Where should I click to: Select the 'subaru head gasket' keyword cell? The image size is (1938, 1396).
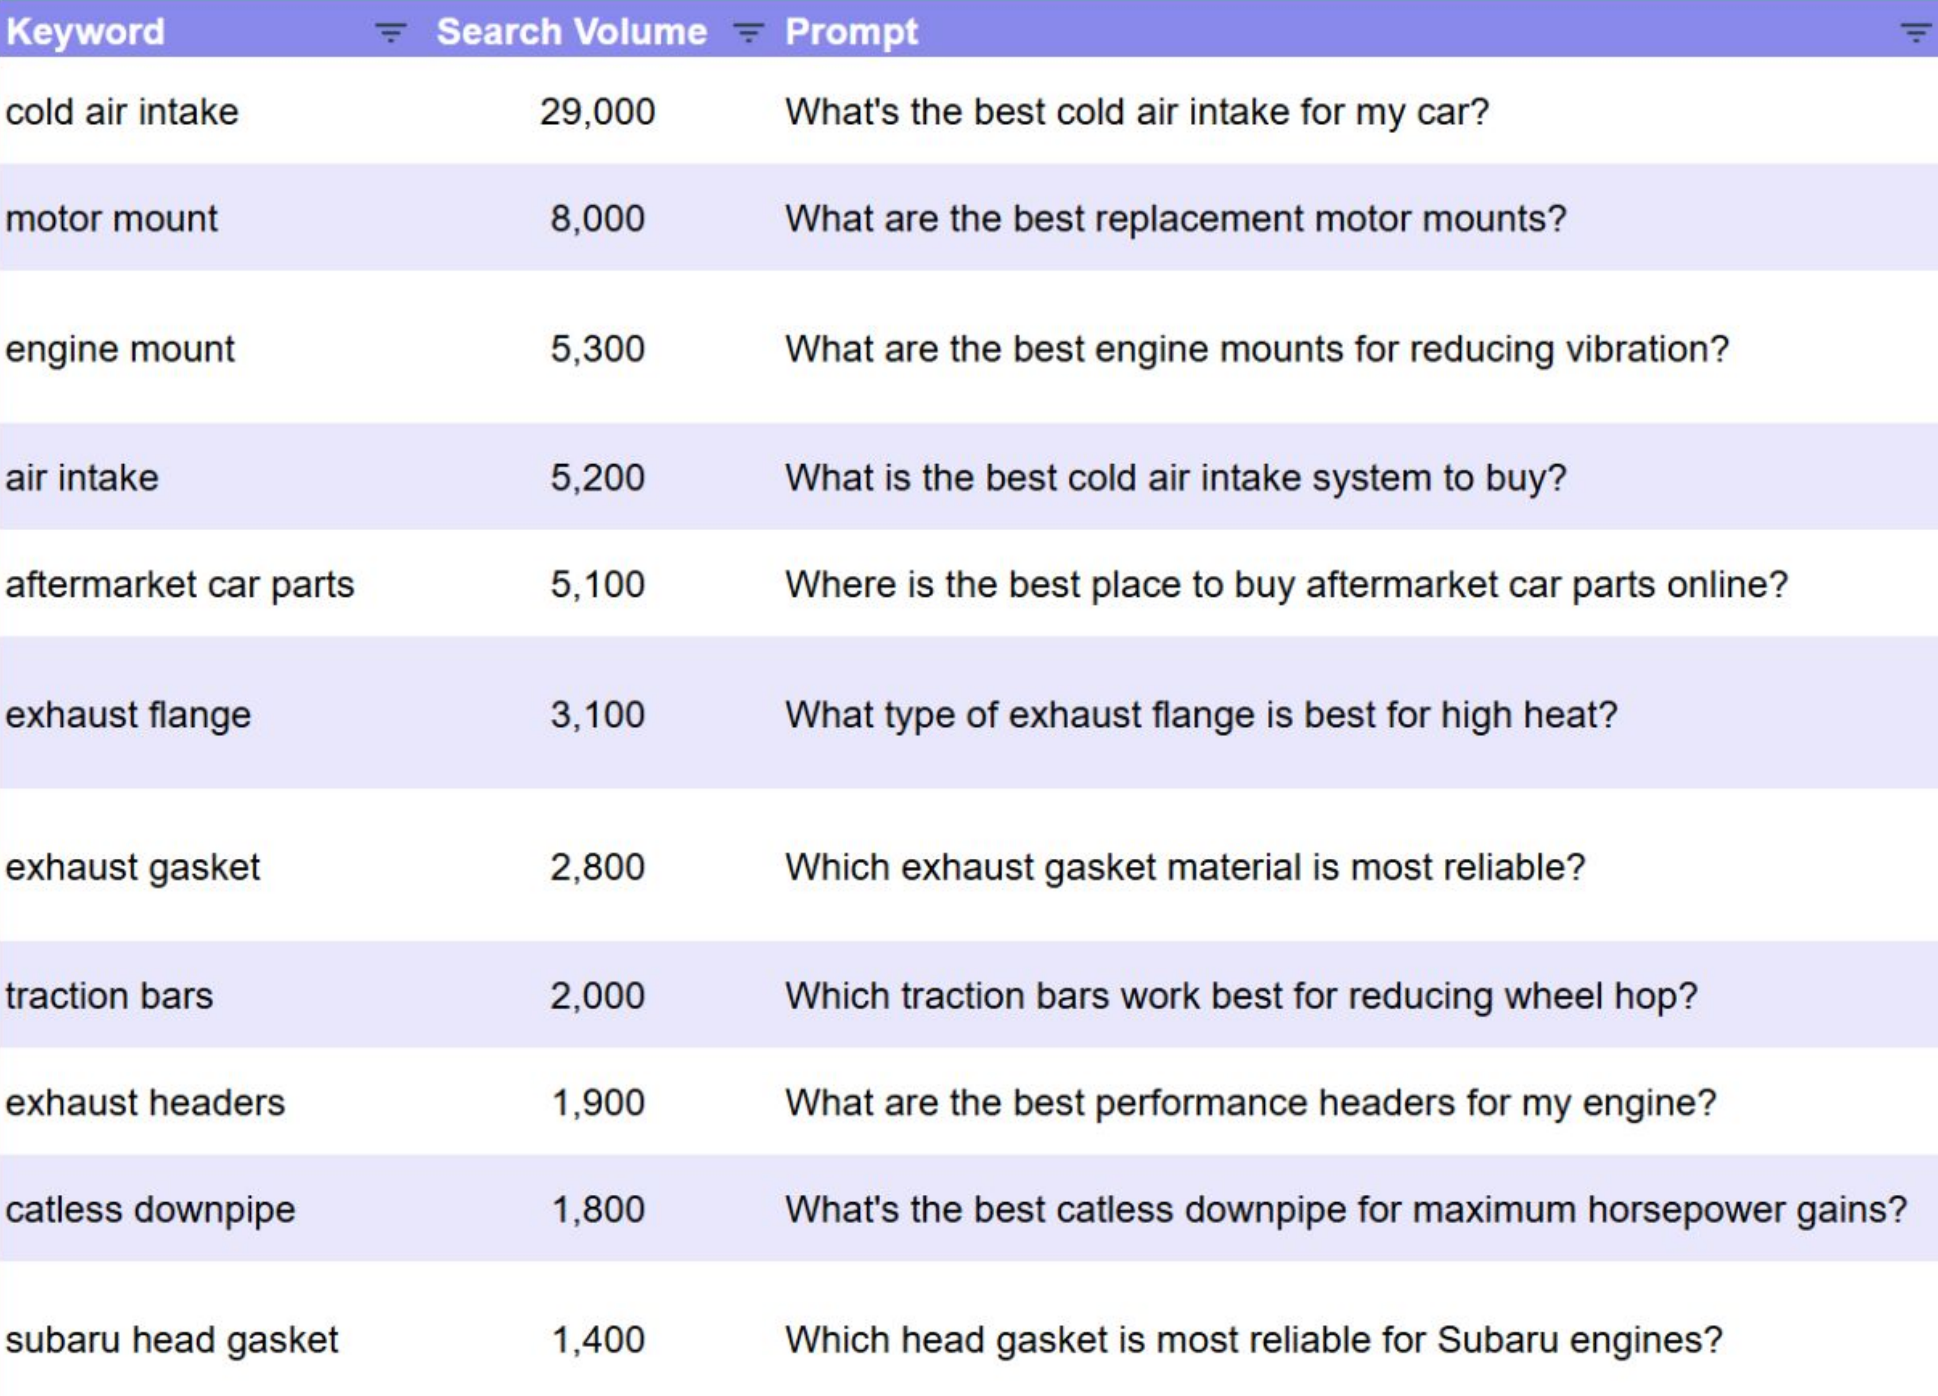coord(172,1339)
